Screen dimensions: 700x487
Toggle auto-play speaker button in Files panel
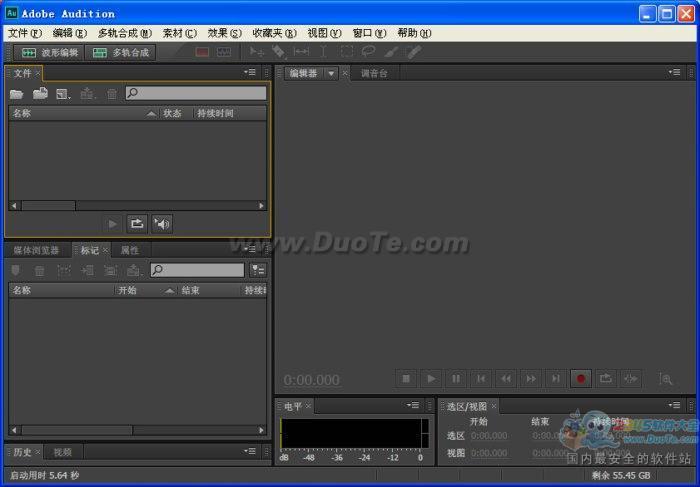click(162, 224)
